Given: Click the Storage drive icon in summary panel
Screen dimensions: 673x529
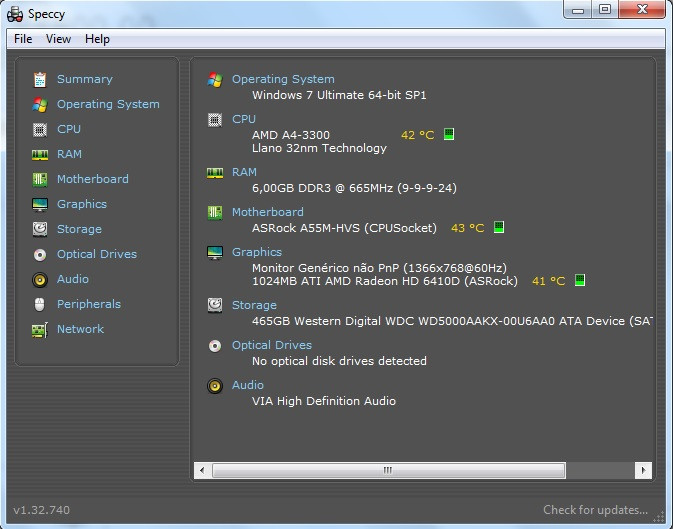Looking at the screenshot, I should (x=215, y=305).
